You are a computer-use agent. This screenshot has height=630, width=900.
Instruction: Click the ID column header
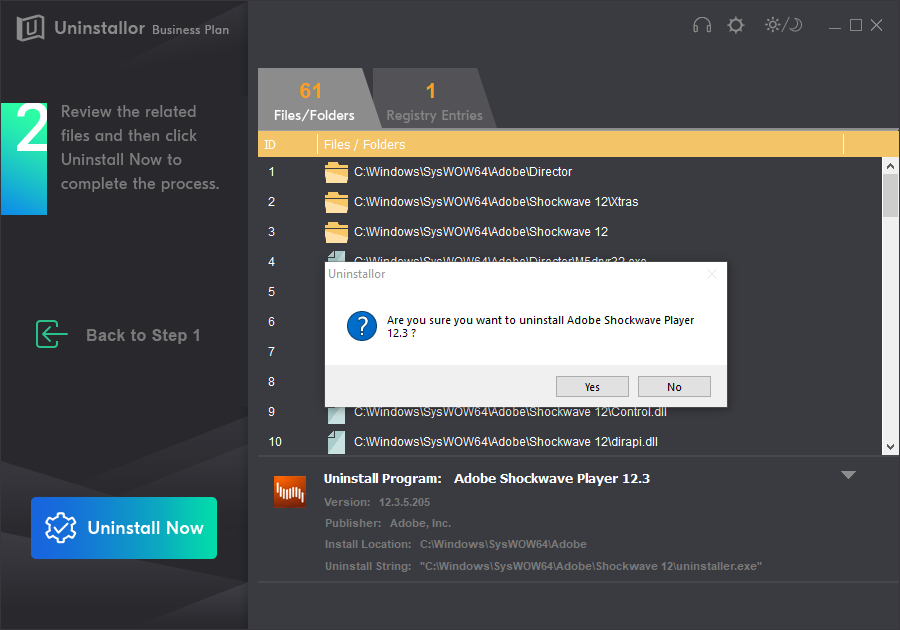point(270,145)
